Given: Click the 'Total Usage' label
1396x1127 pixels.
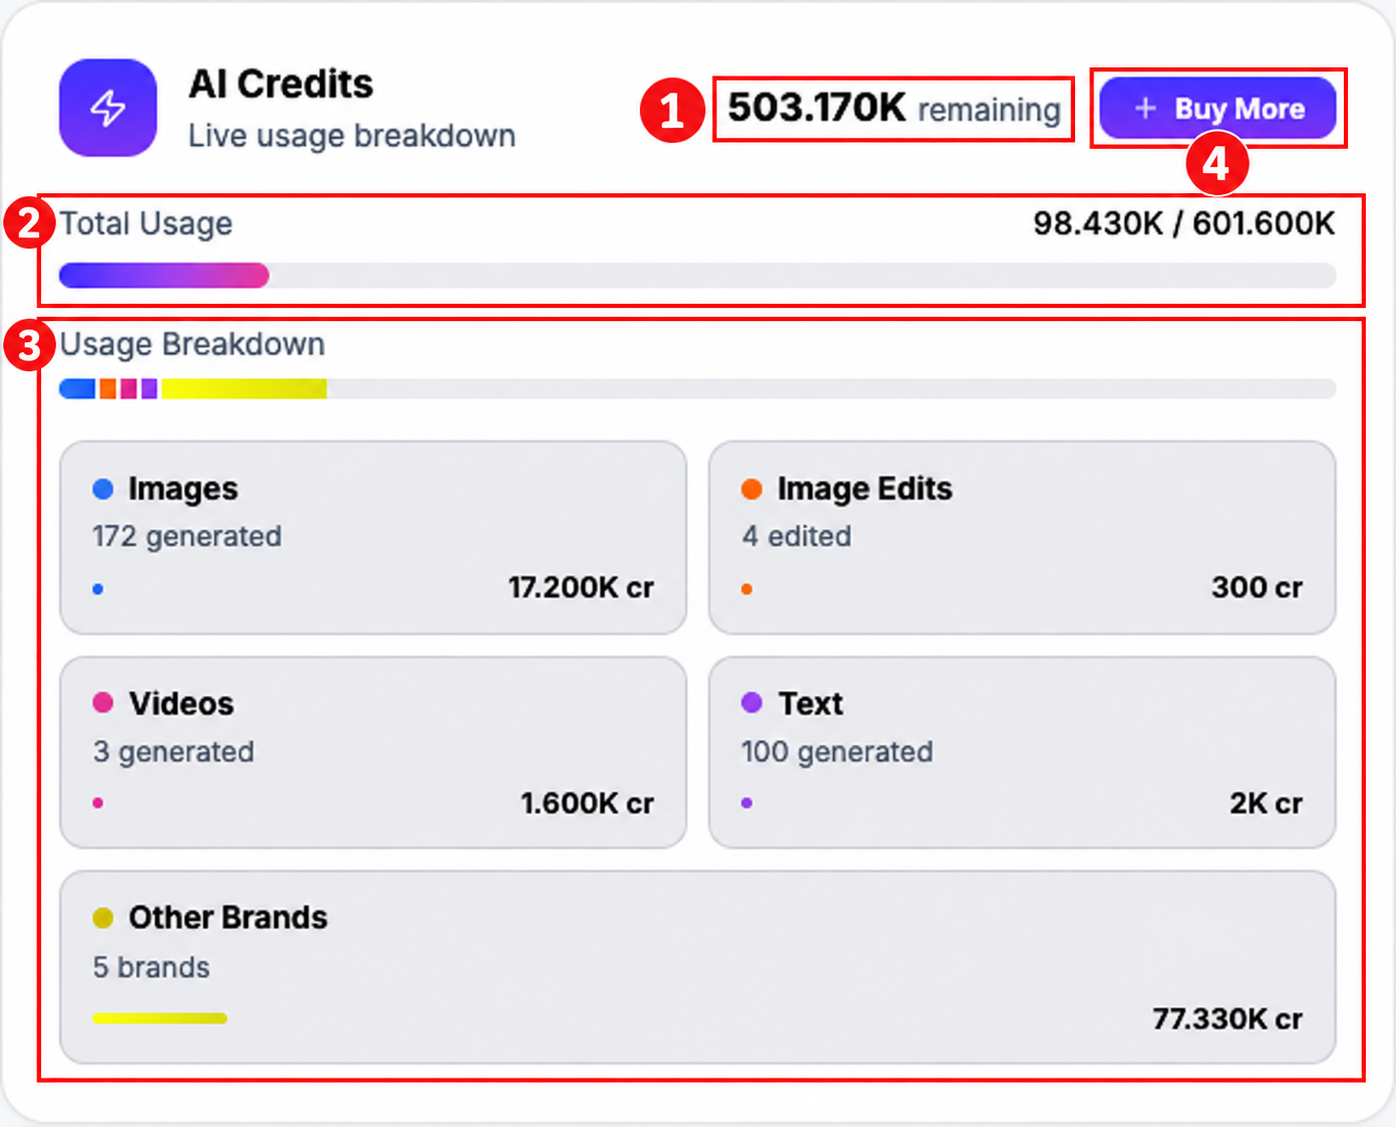Looking at the screenshot, I should (x=146, y=224).
